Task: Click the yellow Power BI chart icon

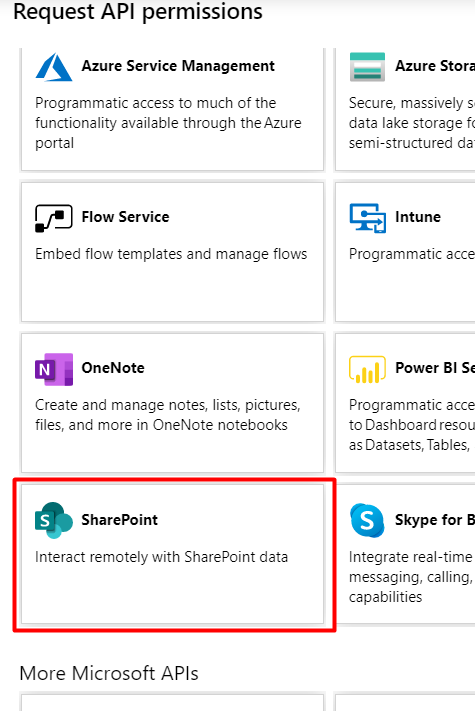Action: (367, 369)
